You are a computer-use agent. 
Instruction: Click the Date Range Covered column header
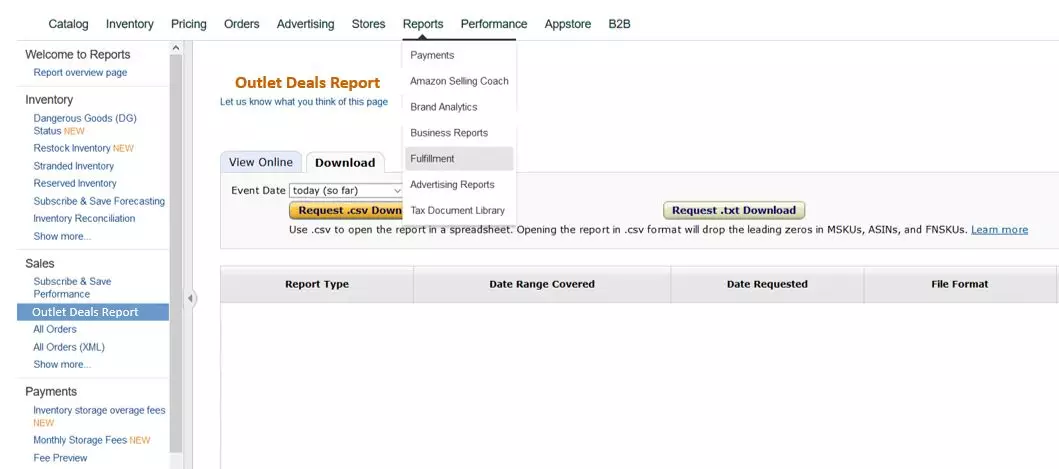[542, 285]
